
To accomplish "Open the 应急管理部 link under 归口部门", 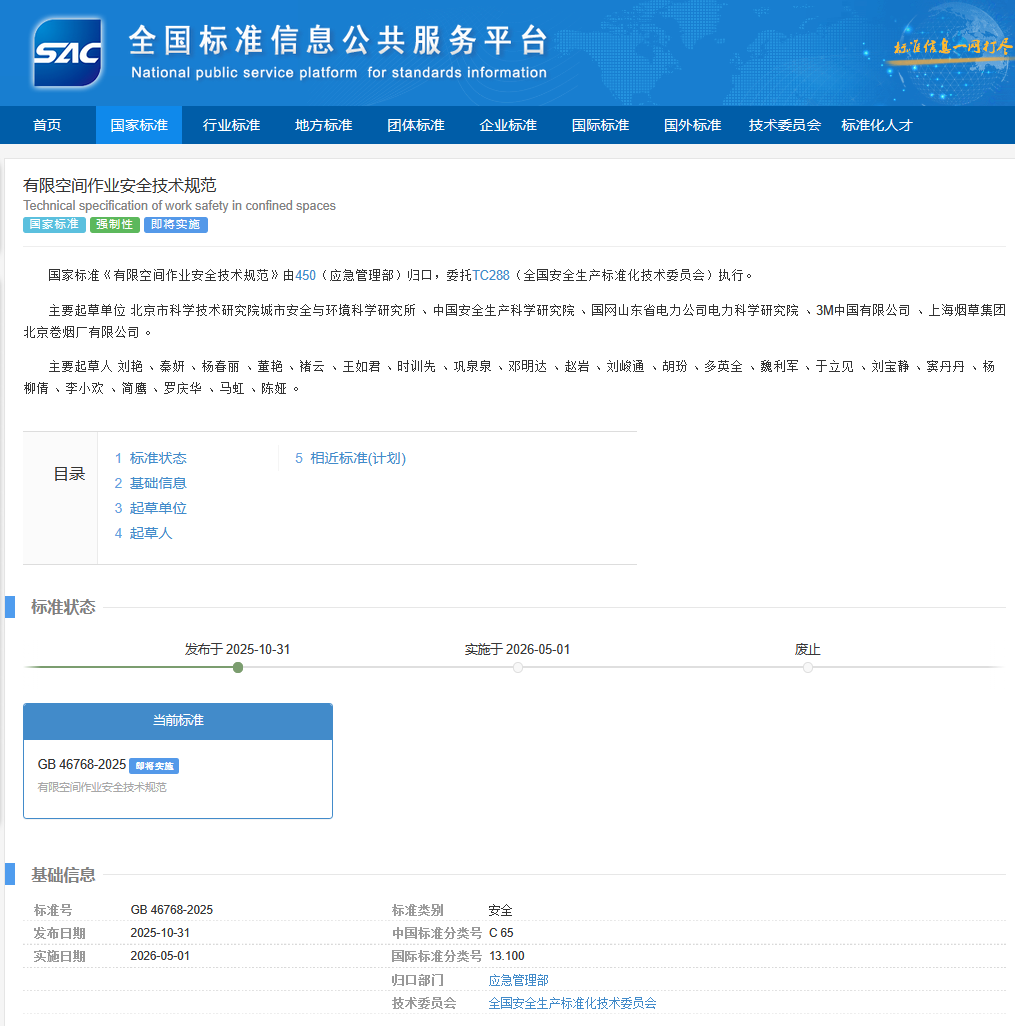I will tap(518, 980).
